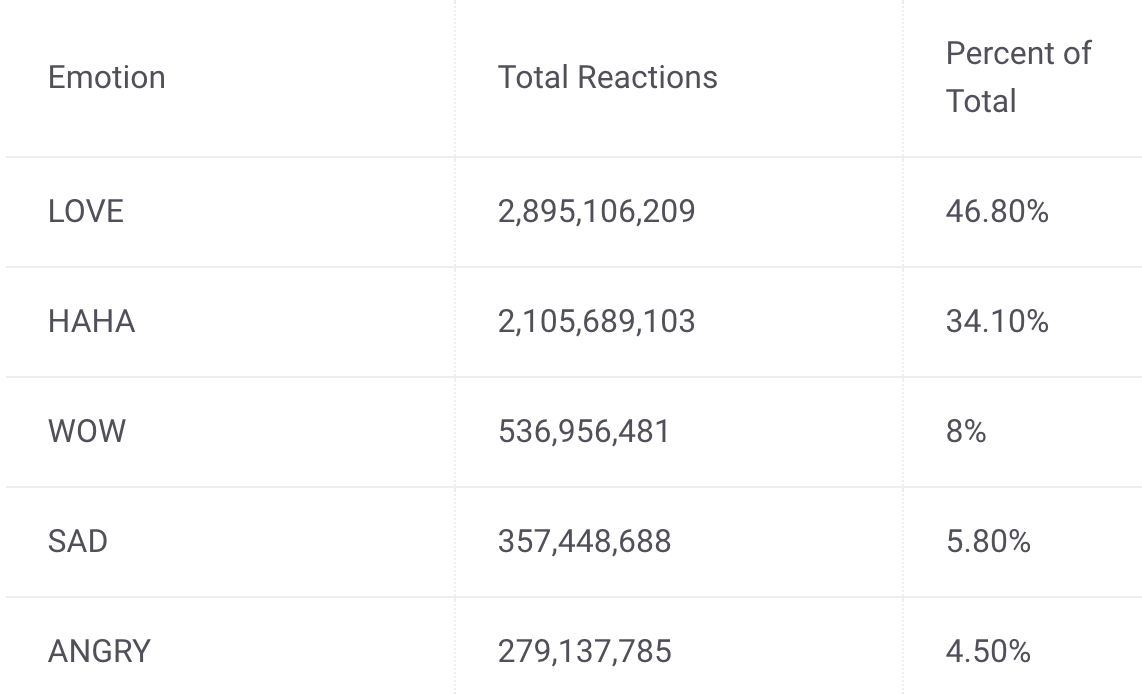Click the 357,448,688 reactions value
Image resolution: width=1142 pixels, height=694 pixels.
coord(584,542)
